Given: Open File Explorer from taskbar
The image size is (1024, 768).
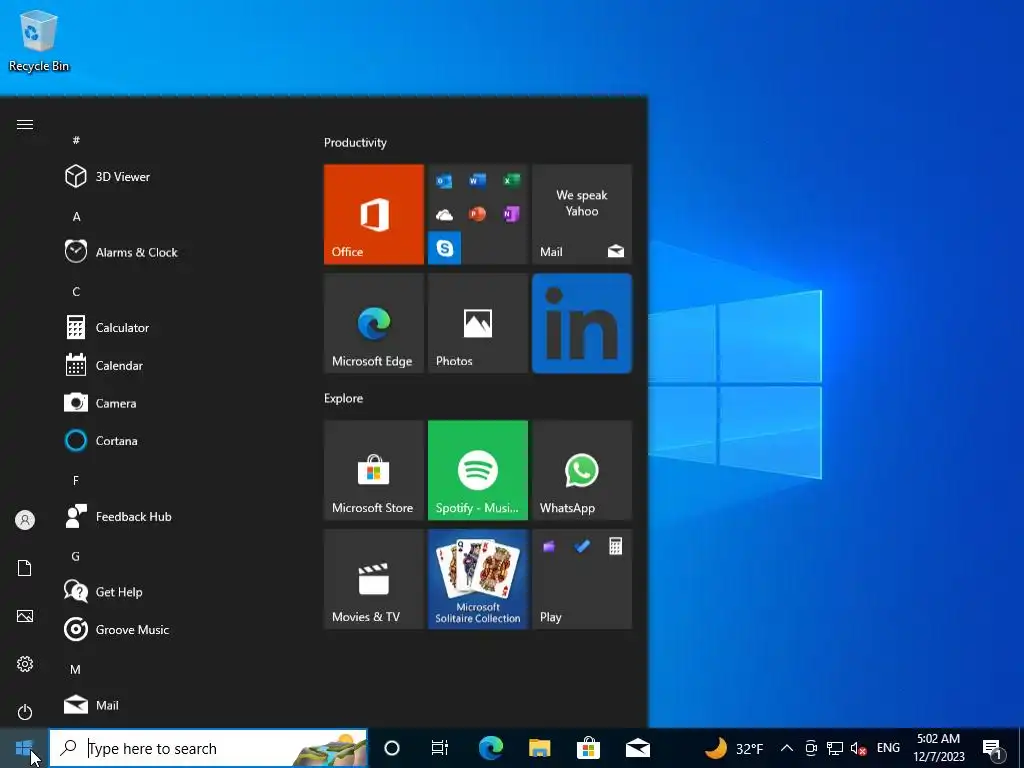Looking at the screenshot, I should 540,748.
